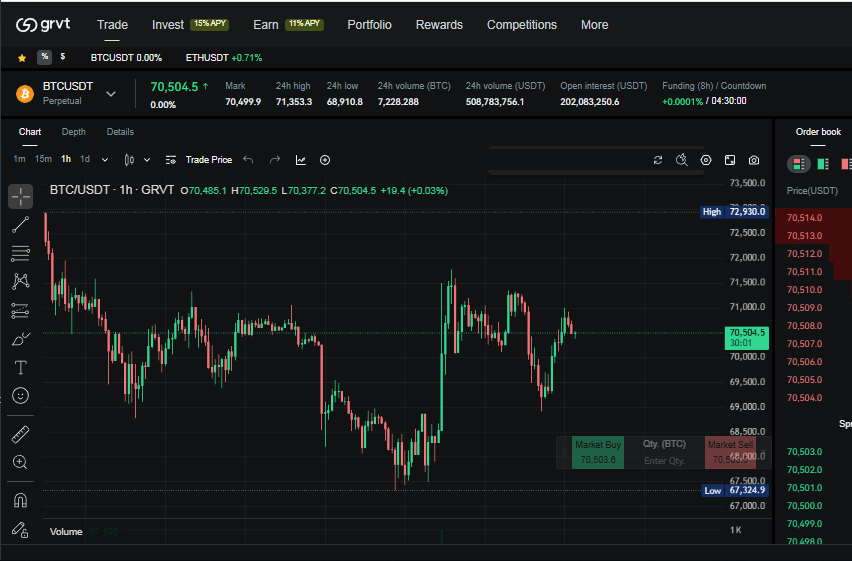Click the favorites star icon
Image resolution: width=852 pixels, height=561 pixels.
coord(22,58)
